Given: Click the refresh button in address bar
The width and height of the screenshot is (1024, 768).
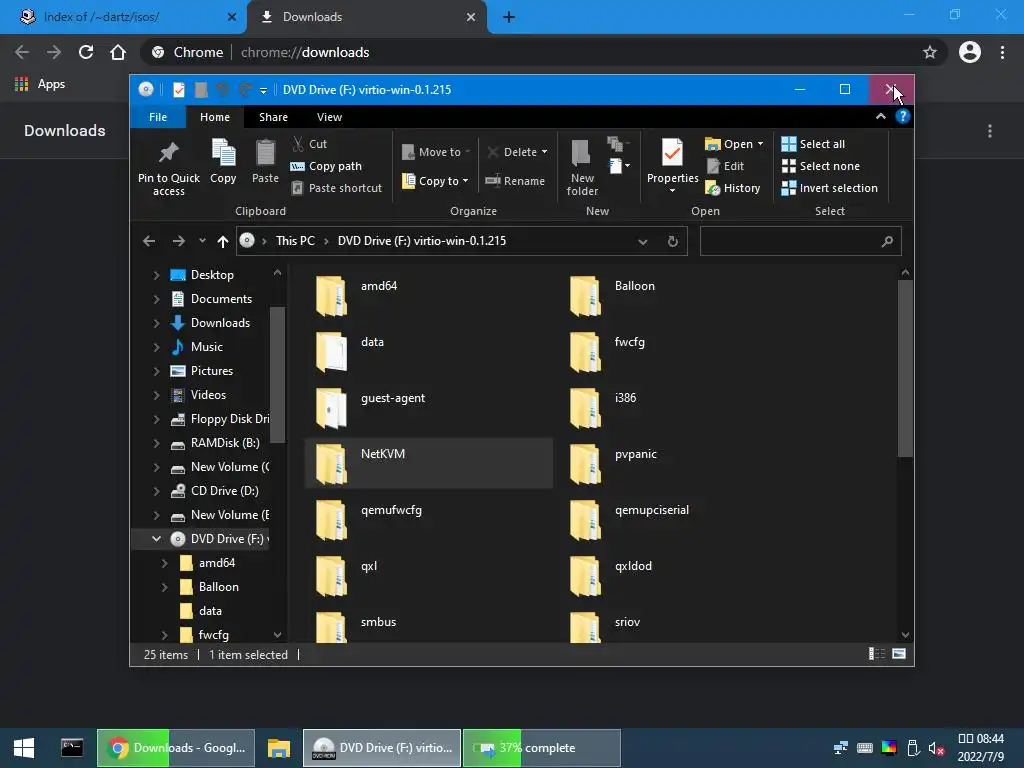Looking at the screenshot, I should coord(673,241).
